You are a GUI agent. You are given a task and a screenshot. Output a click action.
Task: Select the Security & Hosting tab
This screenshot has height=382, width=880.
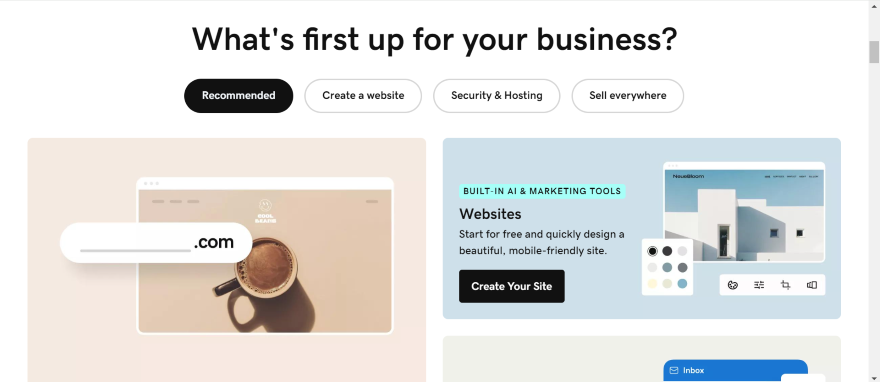point(497,95)
